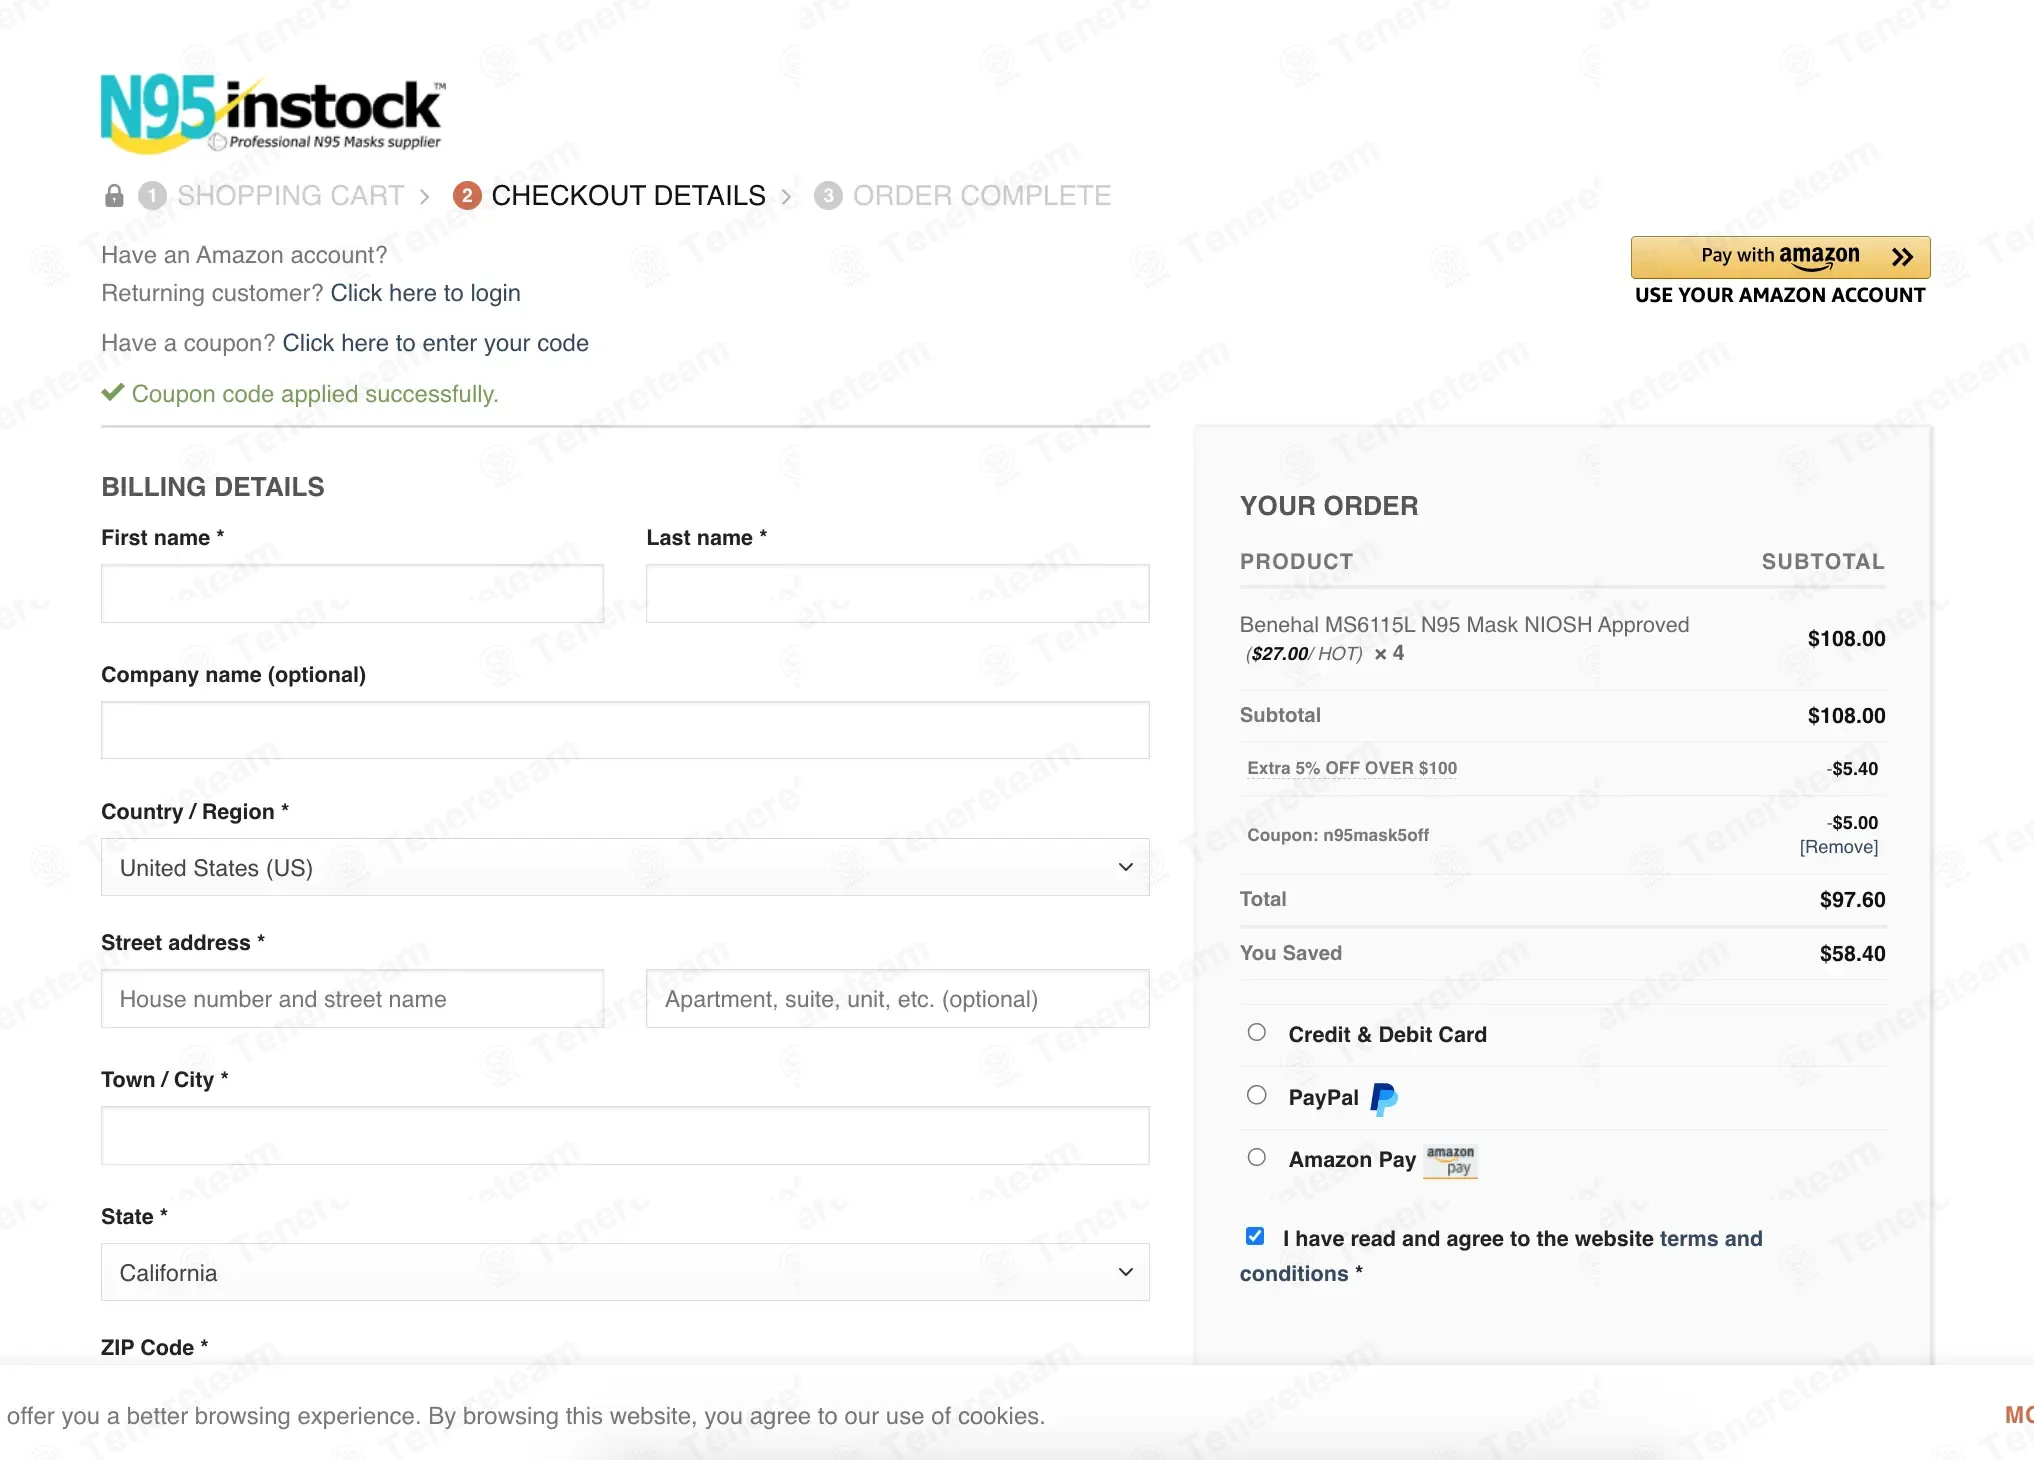This screenshot has height=1460, width=2034.
Task: Open the Country / Region dropdown
Action: [x=625, y=867]
